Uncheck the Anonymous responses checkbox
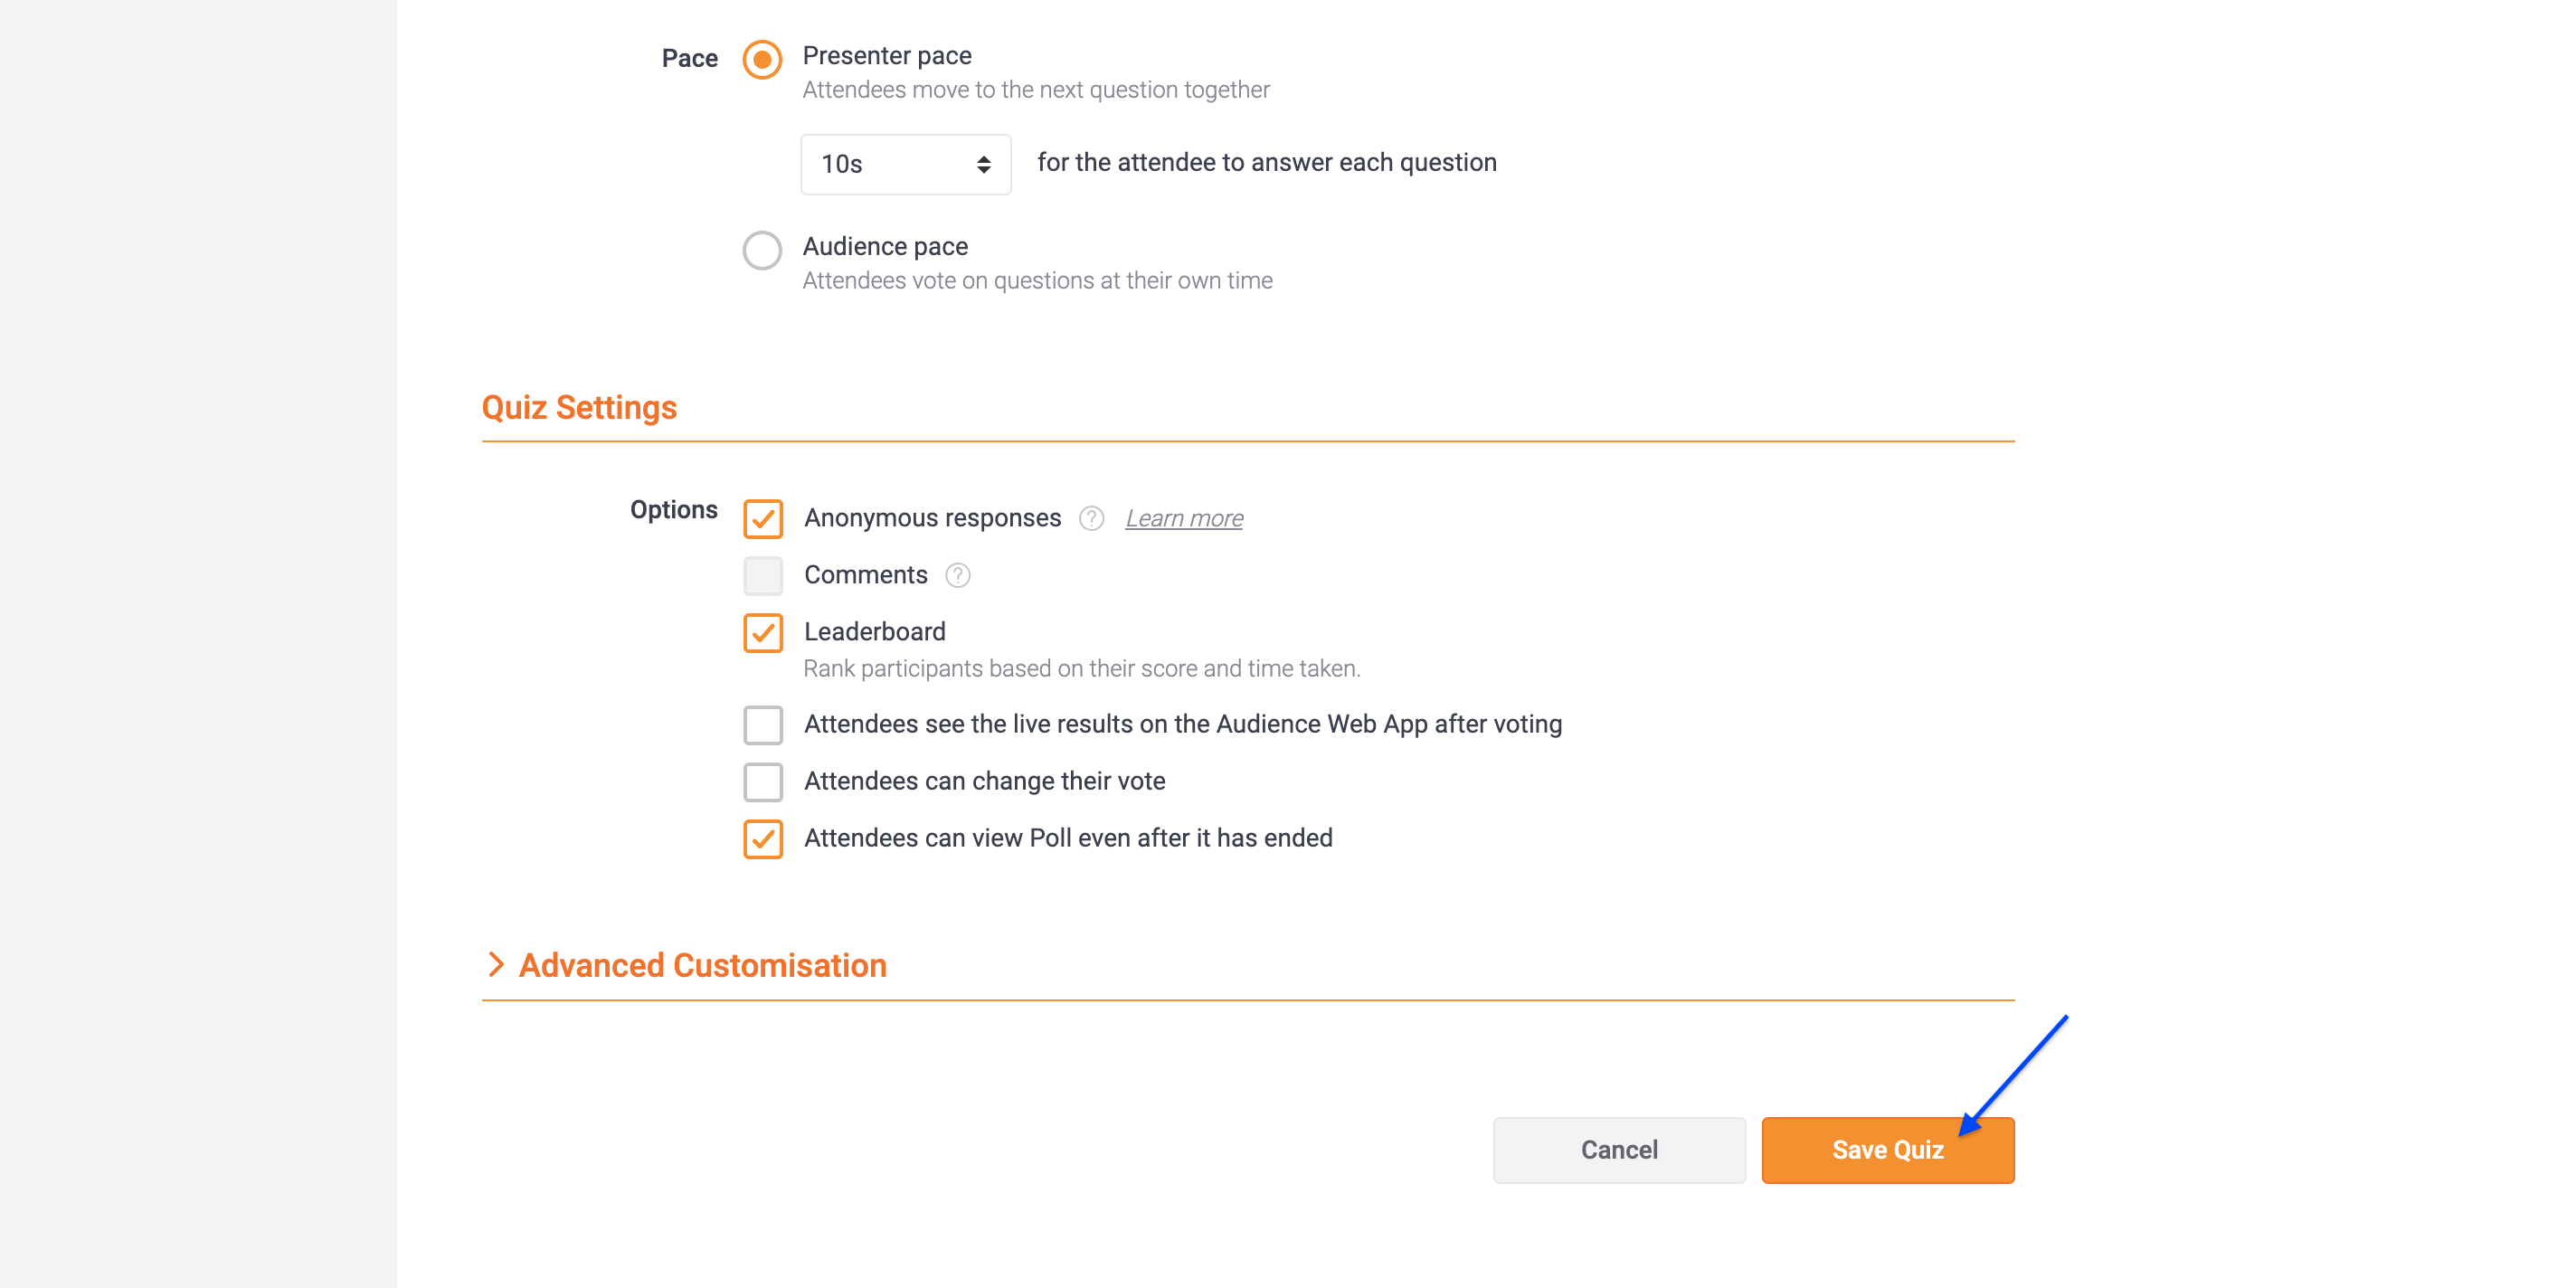The image size is (2576, 1288). [763, 519]
